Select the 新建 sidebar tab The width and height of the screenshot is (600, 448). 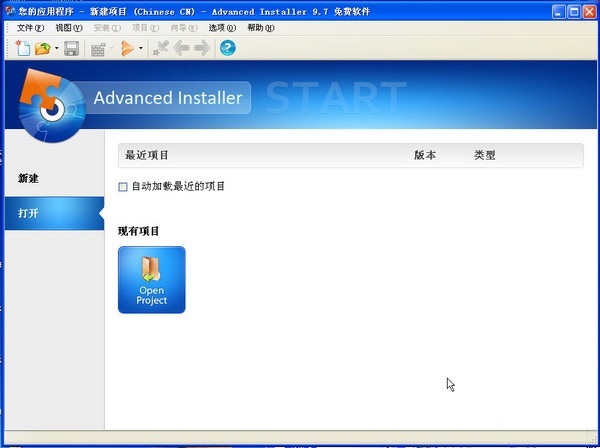click(54, 178)
